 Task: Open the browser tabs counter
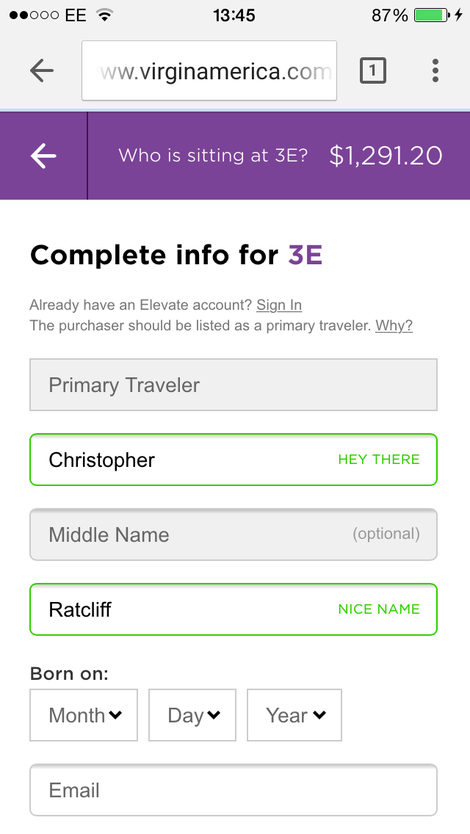pos(373,70)
